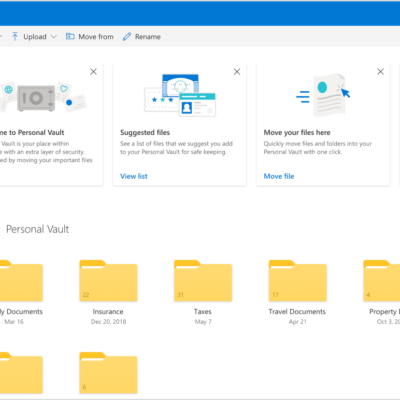Viewport: 400px width, 400px height.
Task: Click the Taxes folder name
Action: click(x=203, y=312)
